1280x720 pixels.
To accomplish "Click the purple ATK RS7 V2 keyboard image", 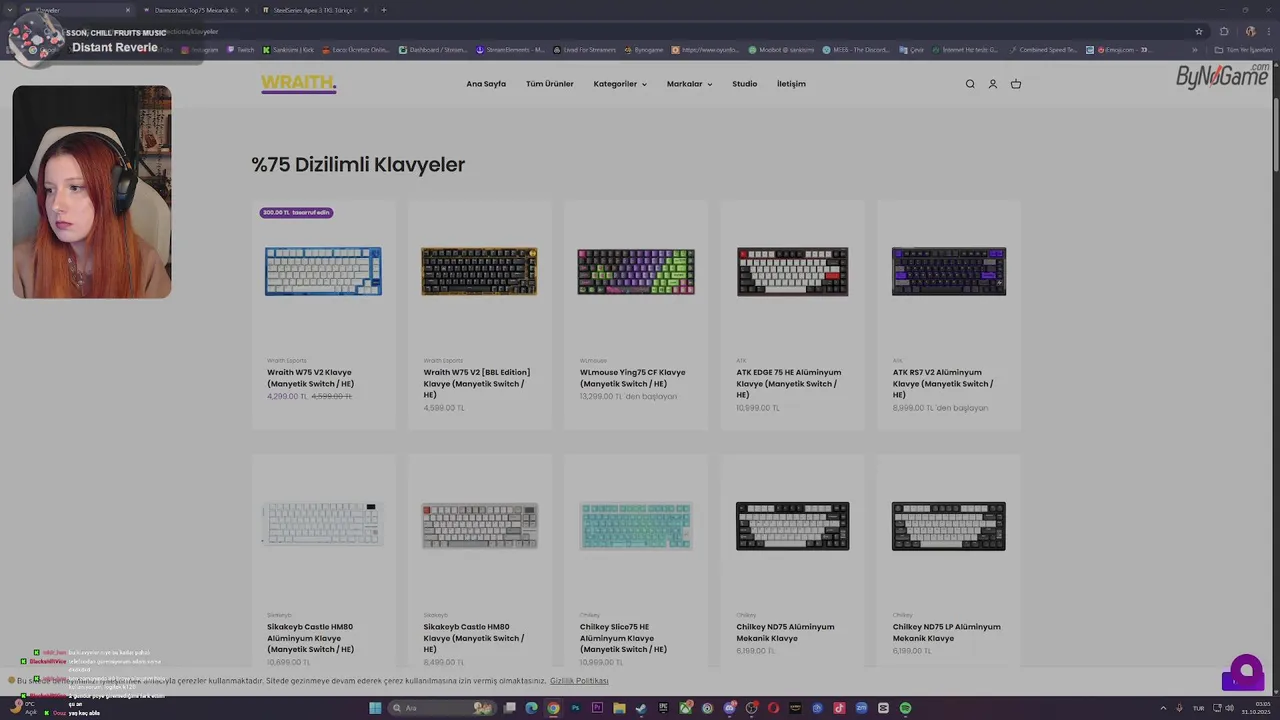I will pos(949,271).
